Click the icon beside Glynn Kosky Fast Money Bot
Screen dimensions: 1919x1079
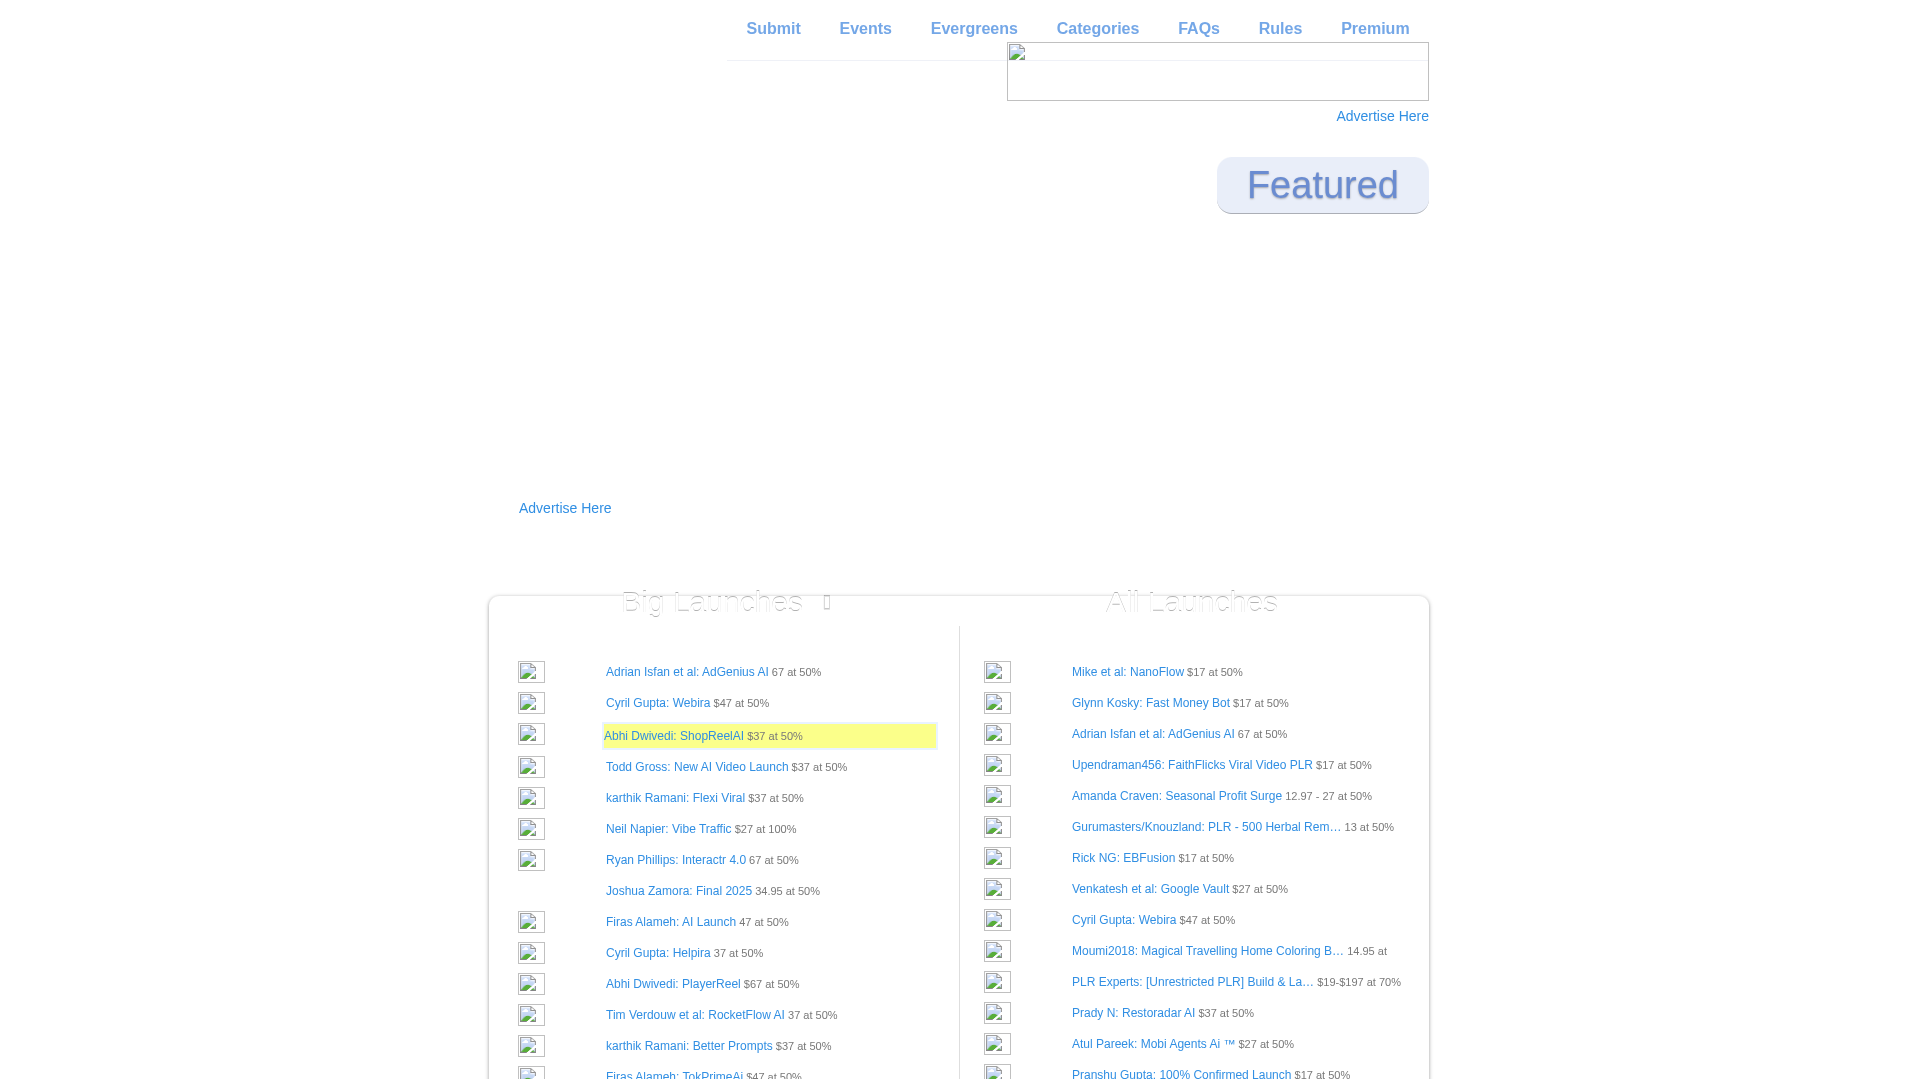pyautogui.click(x=997, y=703)
